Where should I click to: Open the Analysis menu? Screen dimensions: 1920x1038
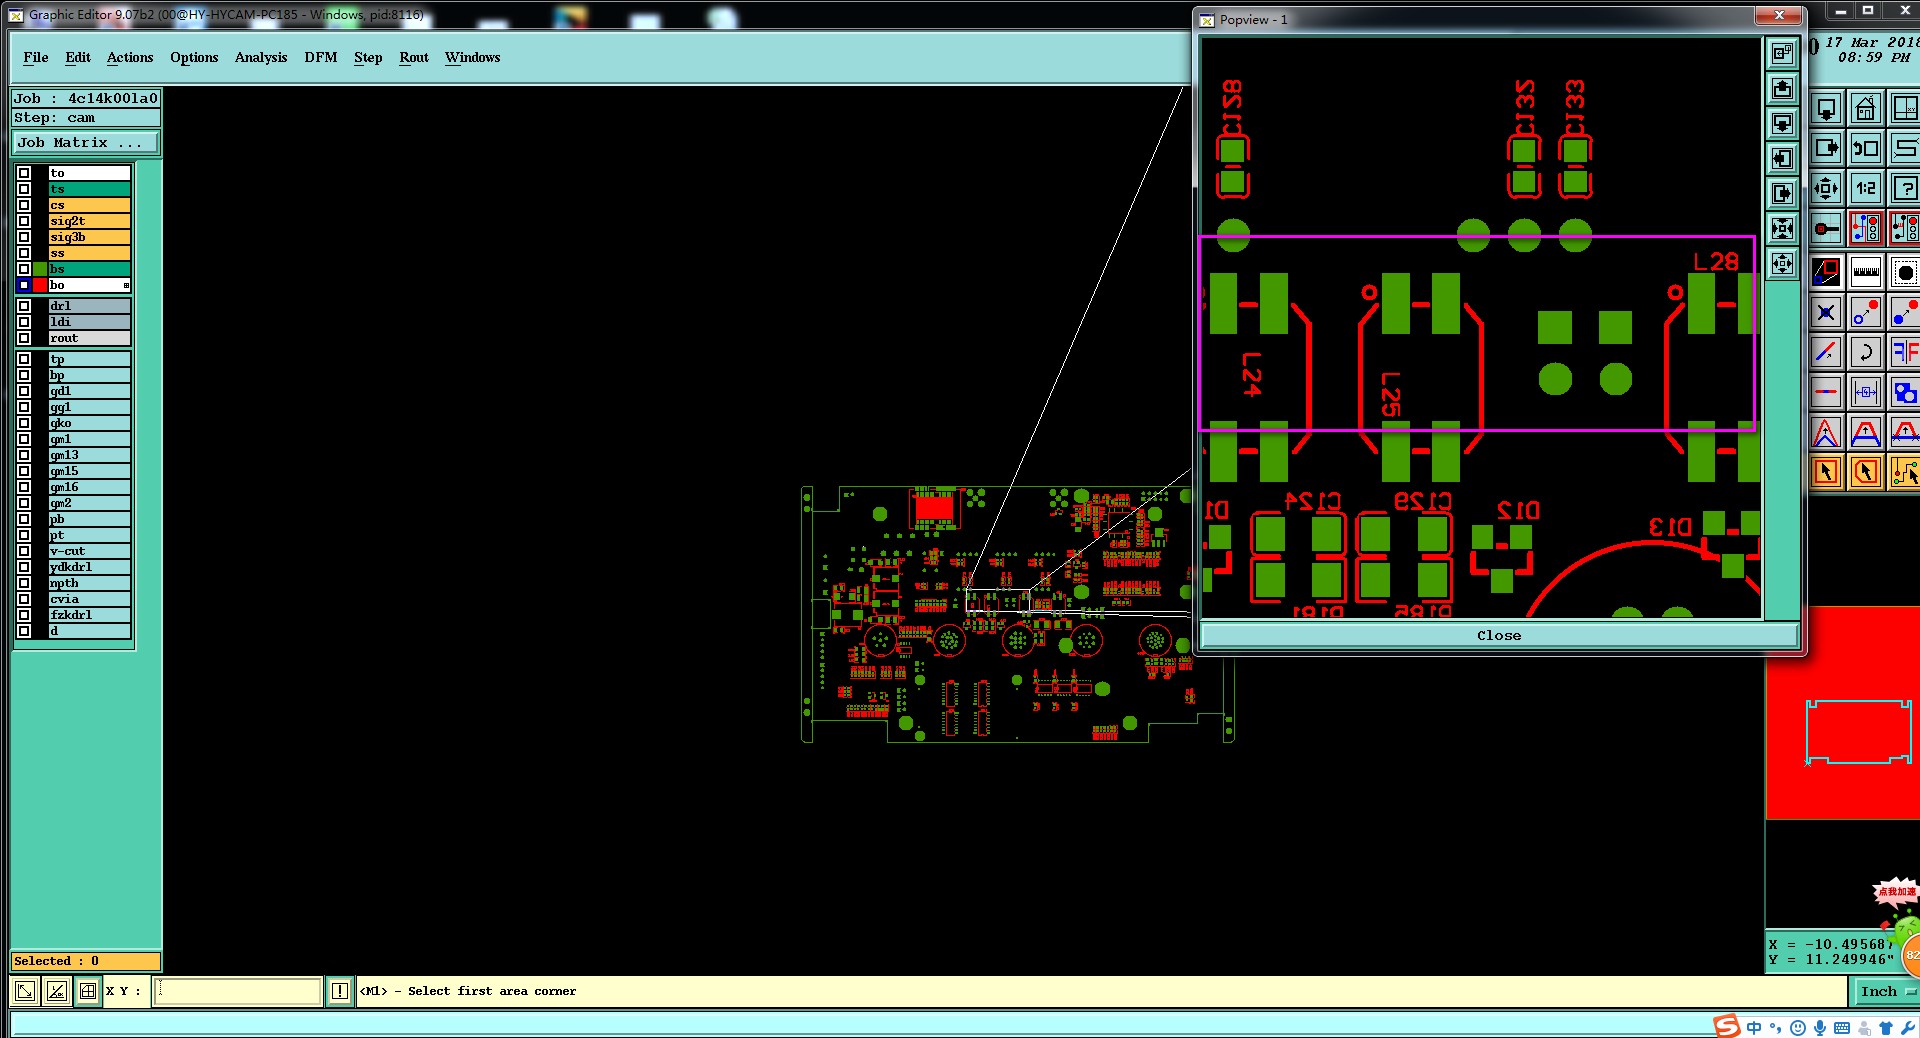pos(261,58)
